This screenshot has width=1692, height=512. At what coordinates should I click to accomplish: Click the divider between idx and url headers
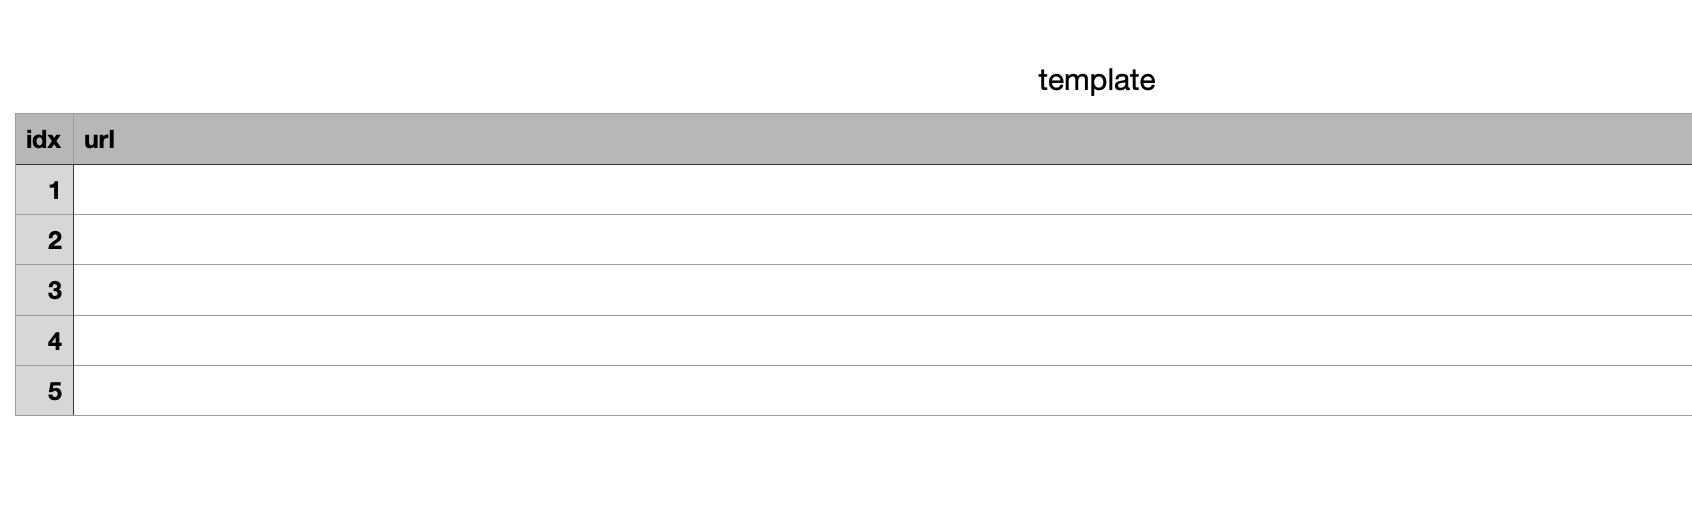73,139
